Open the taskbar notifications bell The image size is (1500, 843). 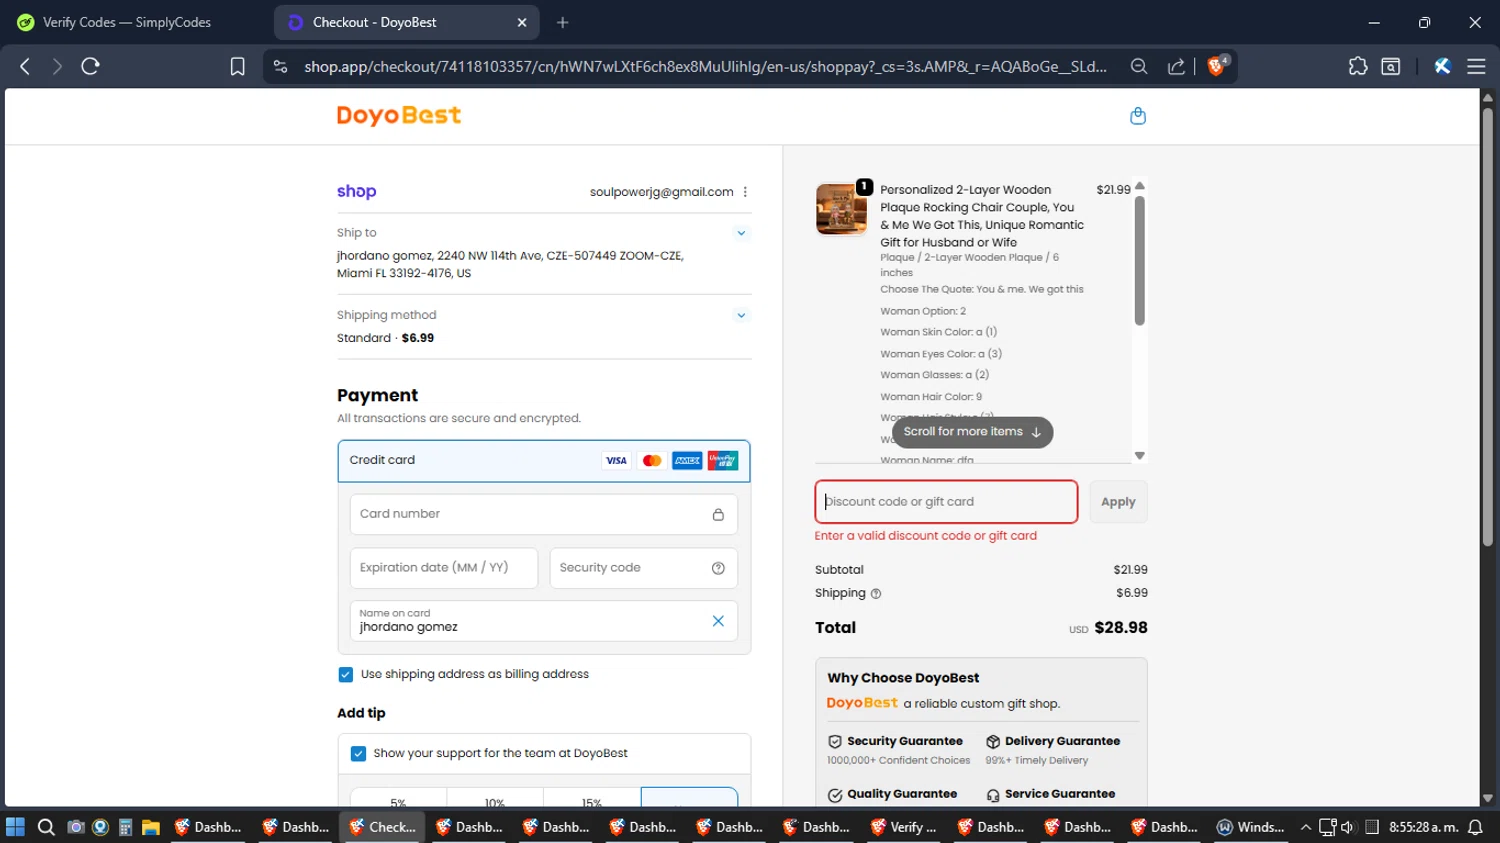[x=1475, y=827]
